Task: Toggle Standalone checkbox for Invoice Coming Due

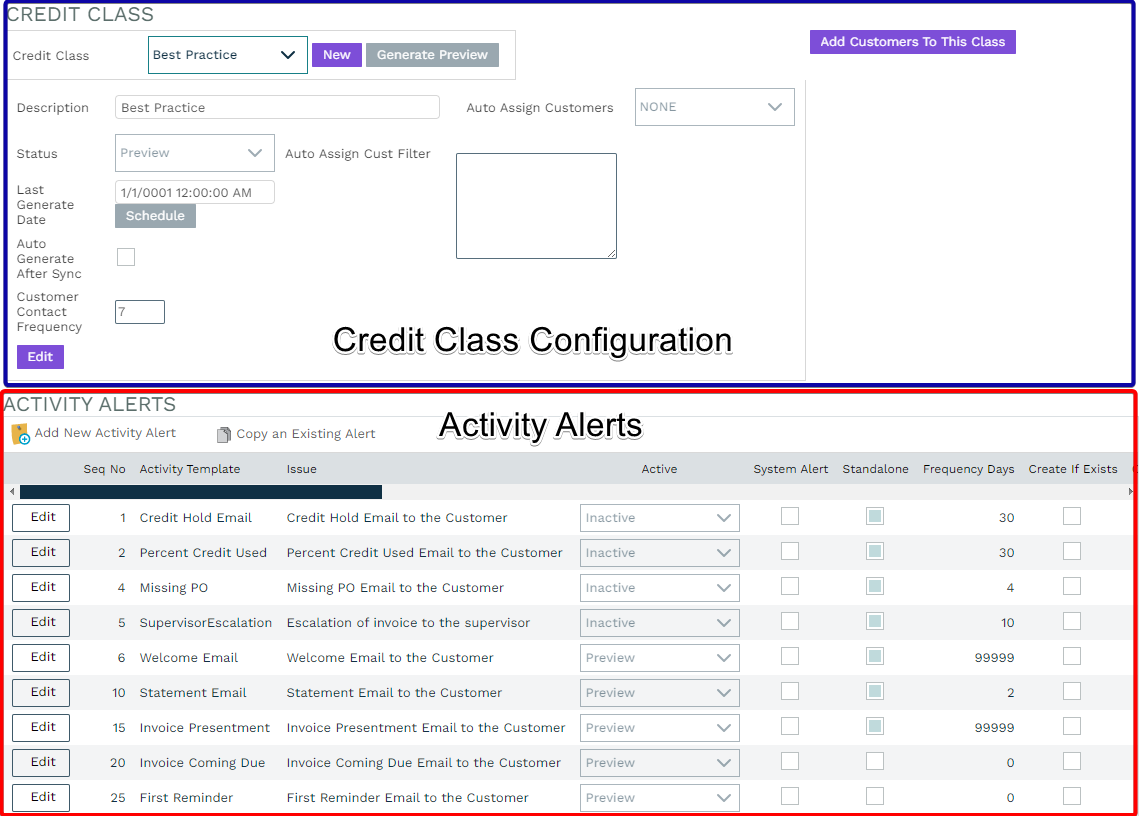Action: pyautogui.click(x=875, y=761)
